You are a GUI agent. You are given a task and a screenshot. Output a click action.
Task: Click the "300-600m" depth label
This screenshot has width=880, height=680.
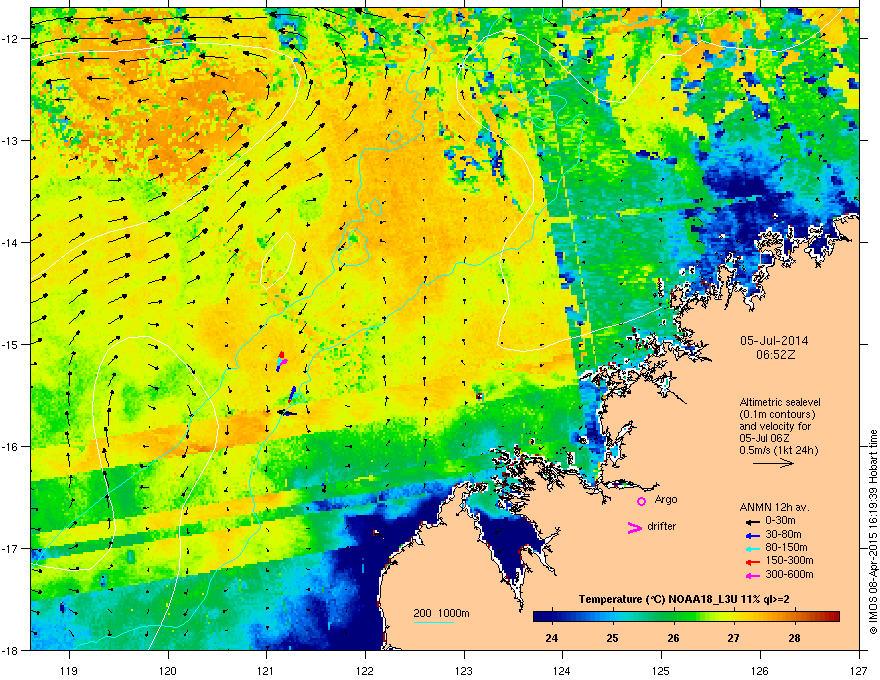tap(789, 575)
